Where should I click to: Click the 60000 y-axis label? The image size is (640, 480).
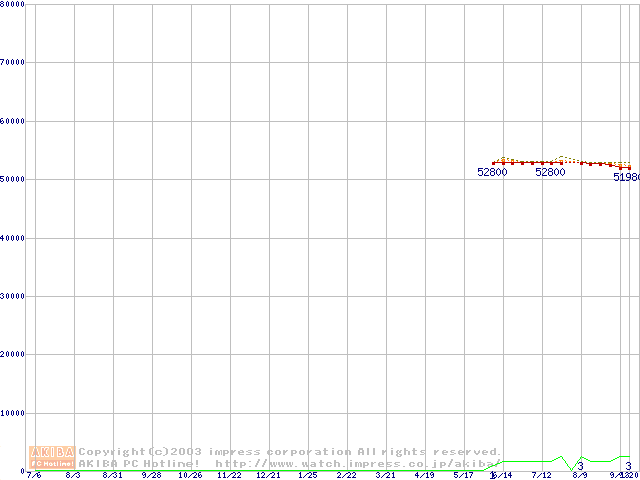(13, 121)
